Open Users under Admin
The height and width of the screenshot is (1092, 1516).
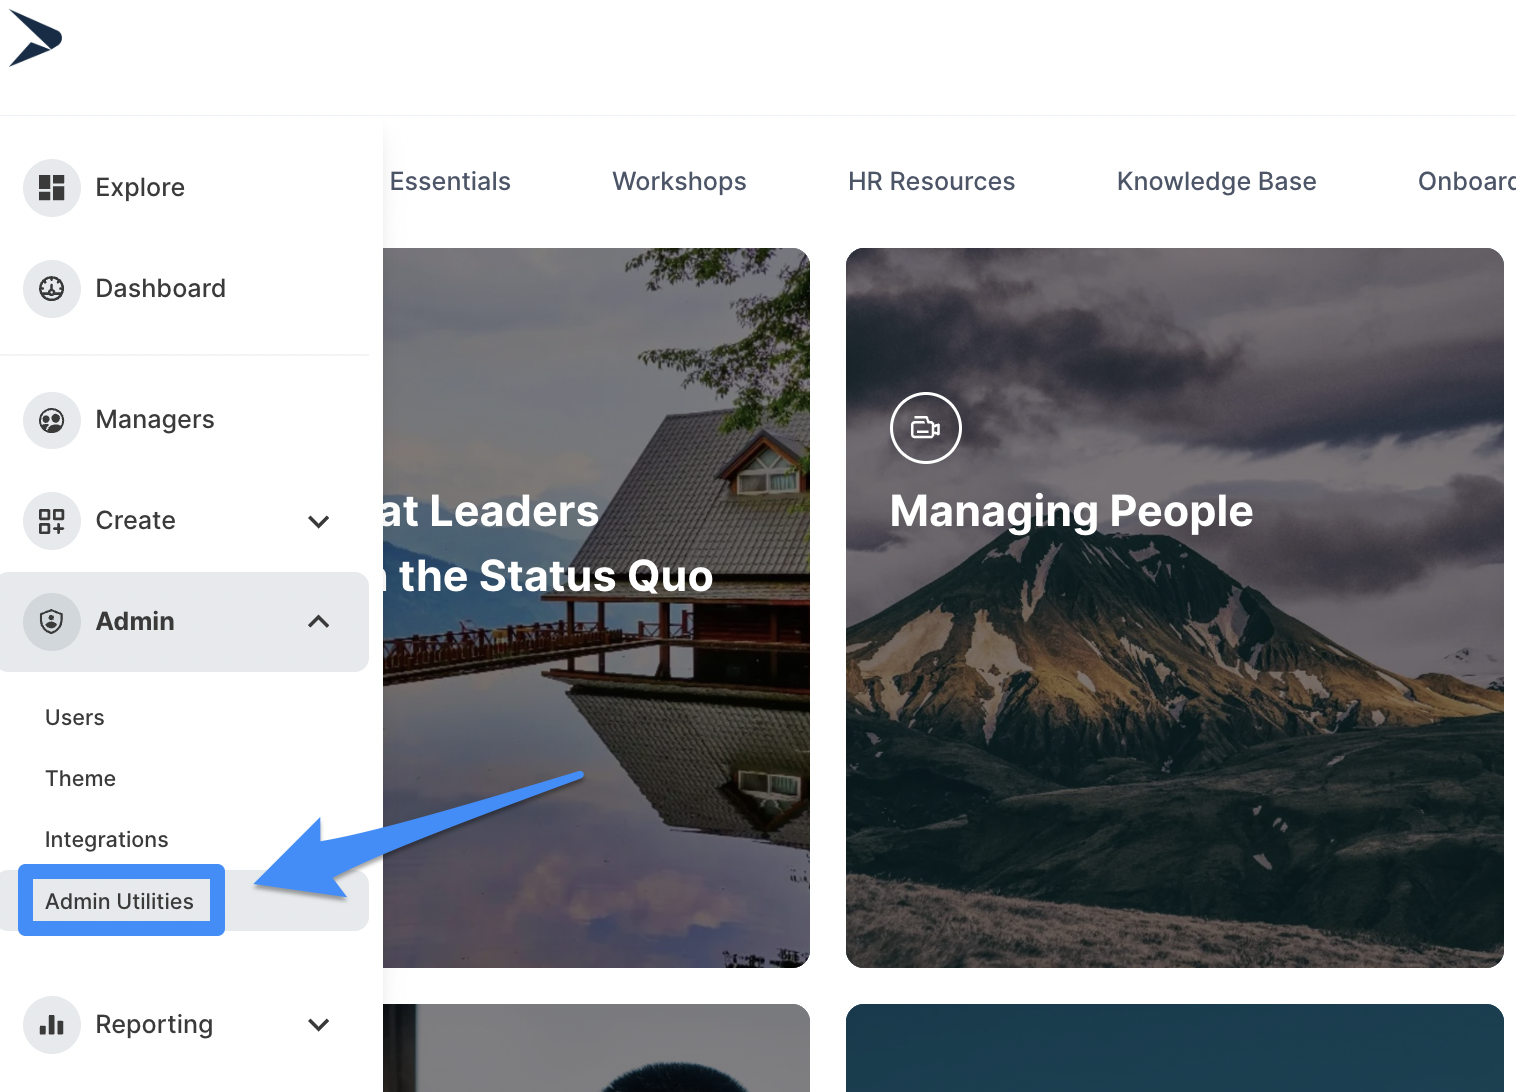pos(75,718)
